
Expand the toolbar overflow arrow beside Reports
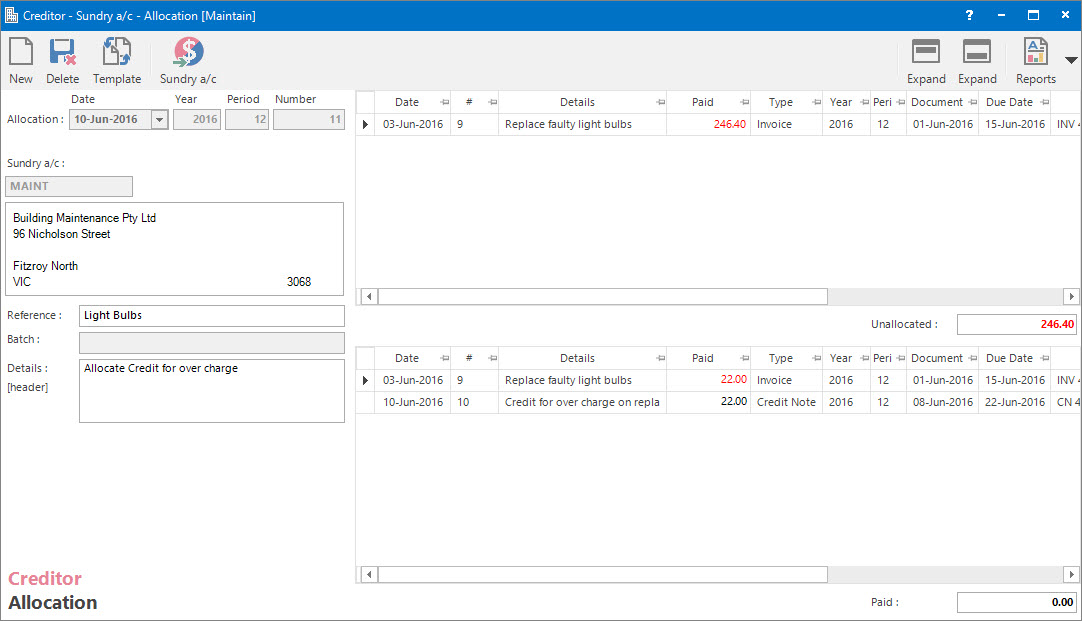pos(1071,61)
